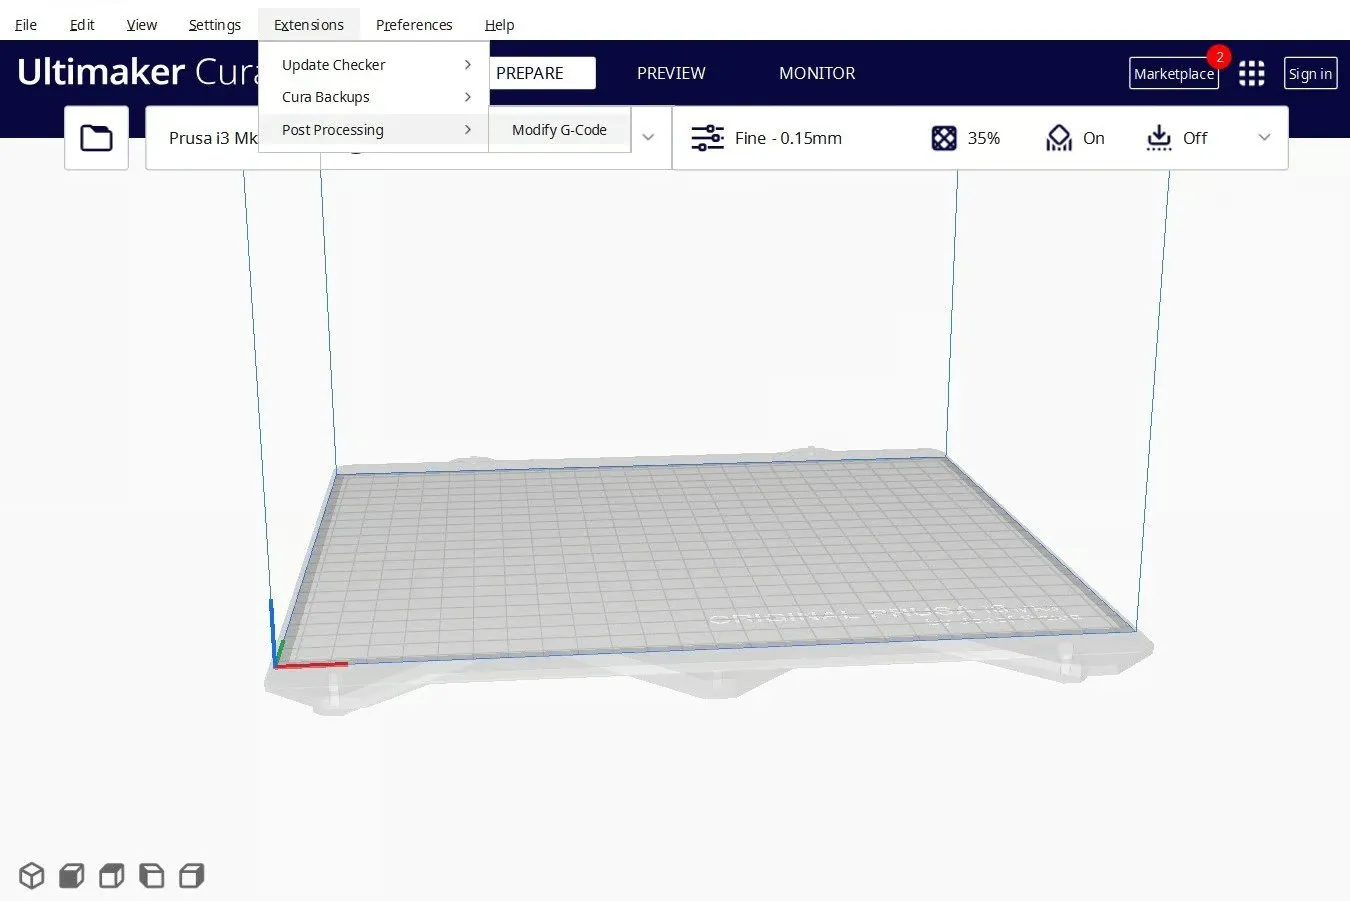Open the Update Checker submenu
1350x901 pixels.
pyautogui.click(x=374, y=65)
